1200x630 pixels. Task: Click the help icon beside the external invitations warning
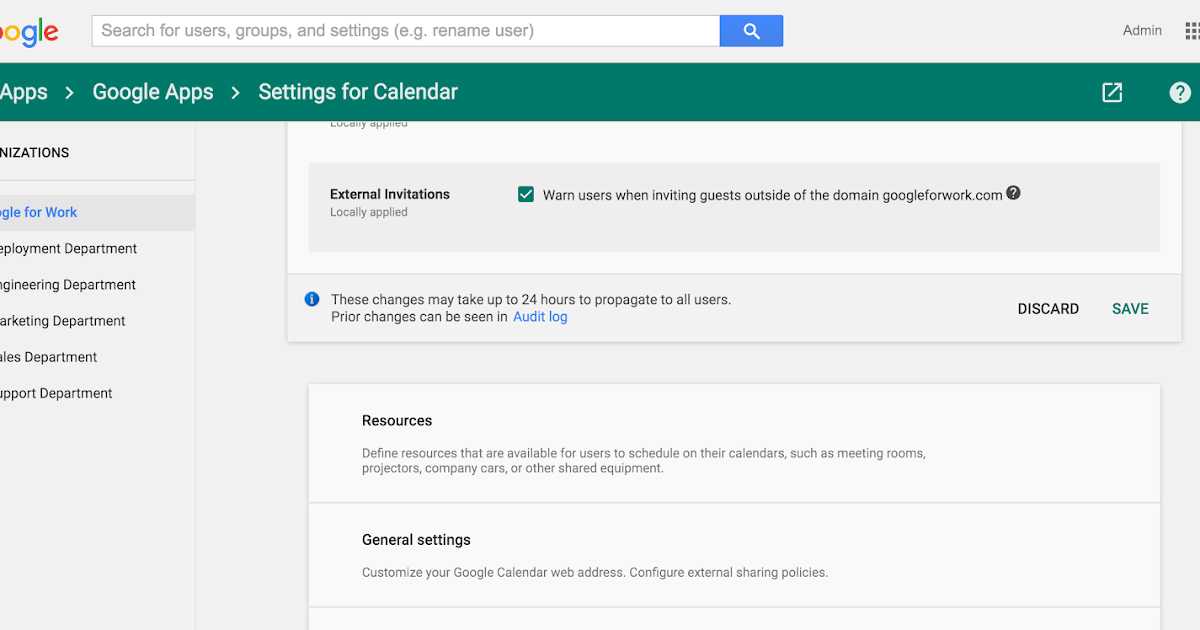(1013, 193)
